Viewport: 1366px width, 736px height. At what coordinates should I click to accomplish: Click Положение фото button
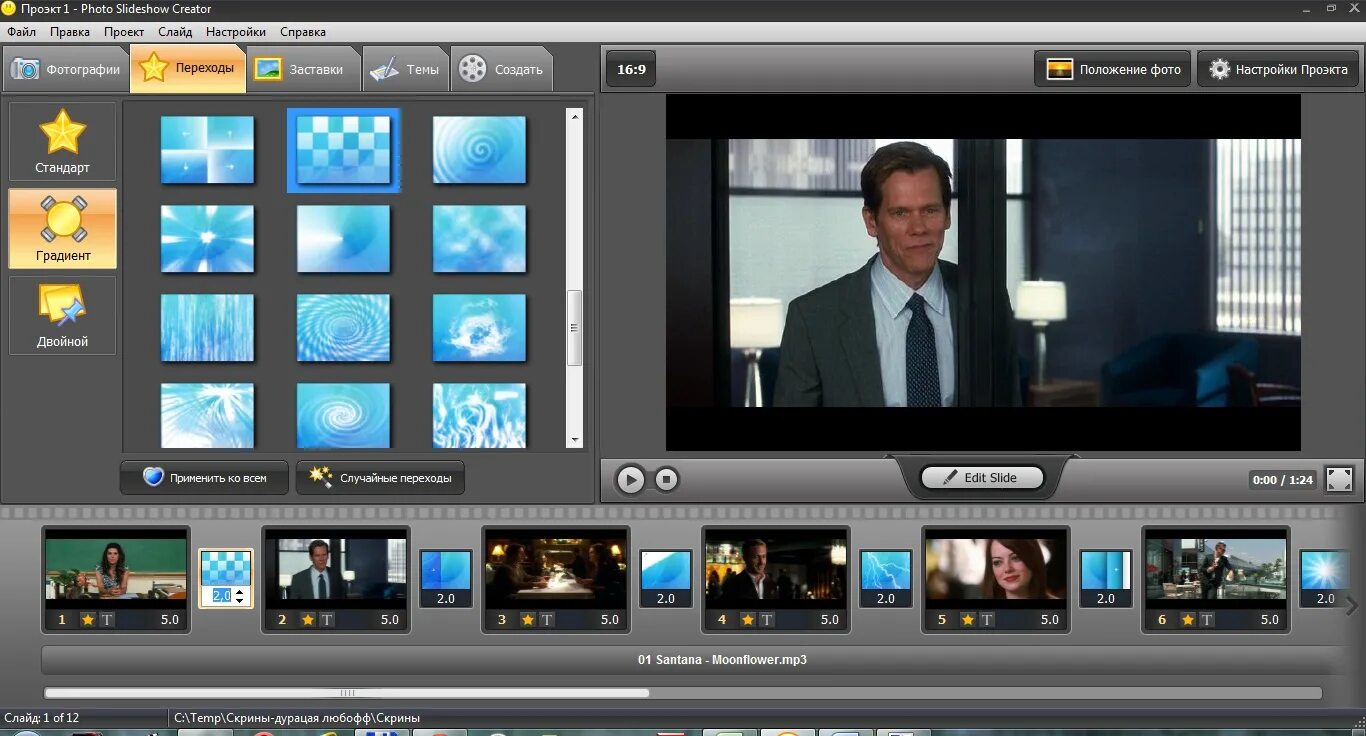click(1113, 69)
